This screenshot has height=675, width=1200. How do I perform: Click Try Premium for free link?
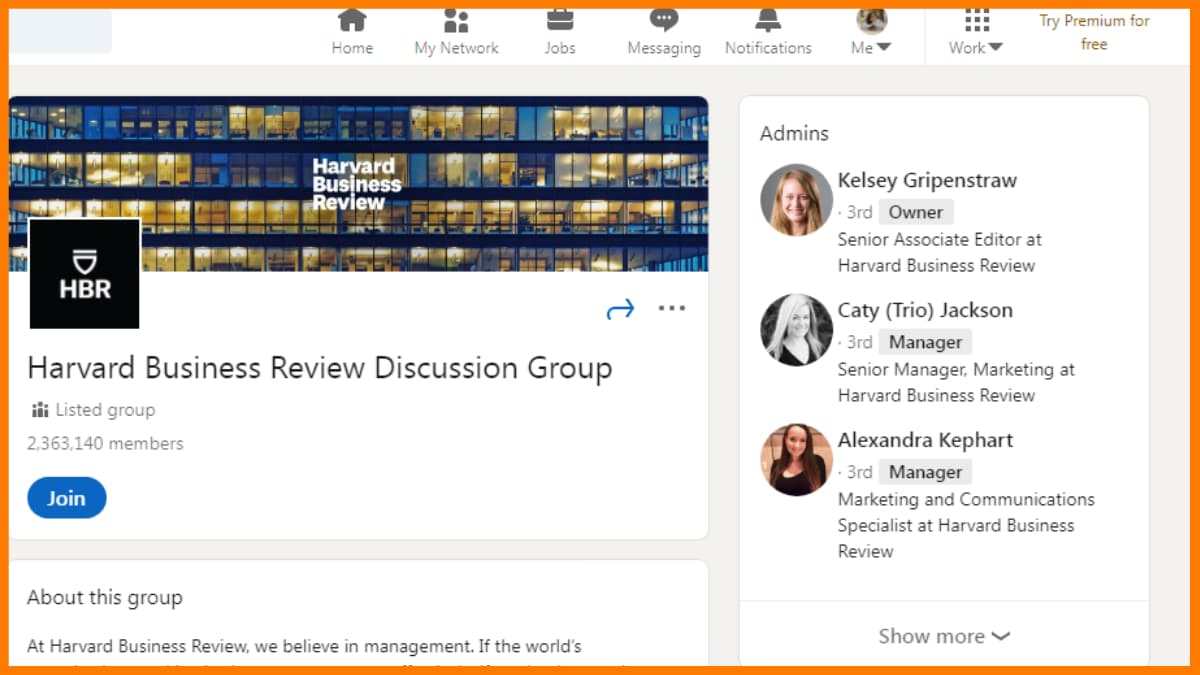click(1094, 32)
